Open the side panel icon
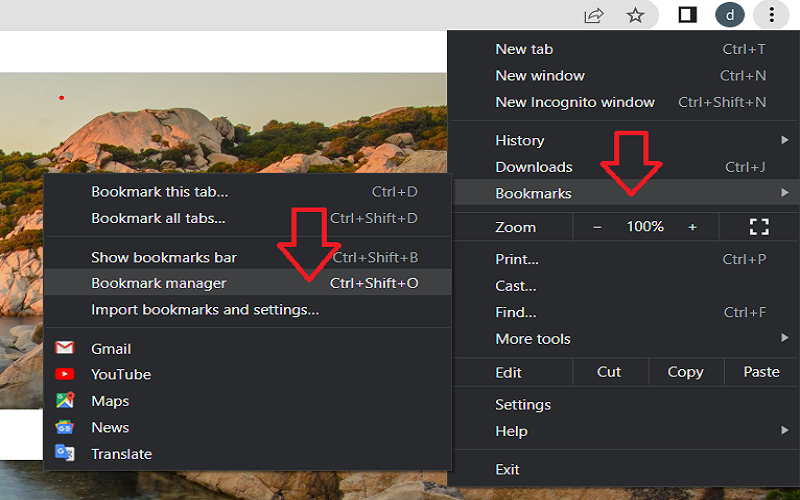 click(687, 15)
